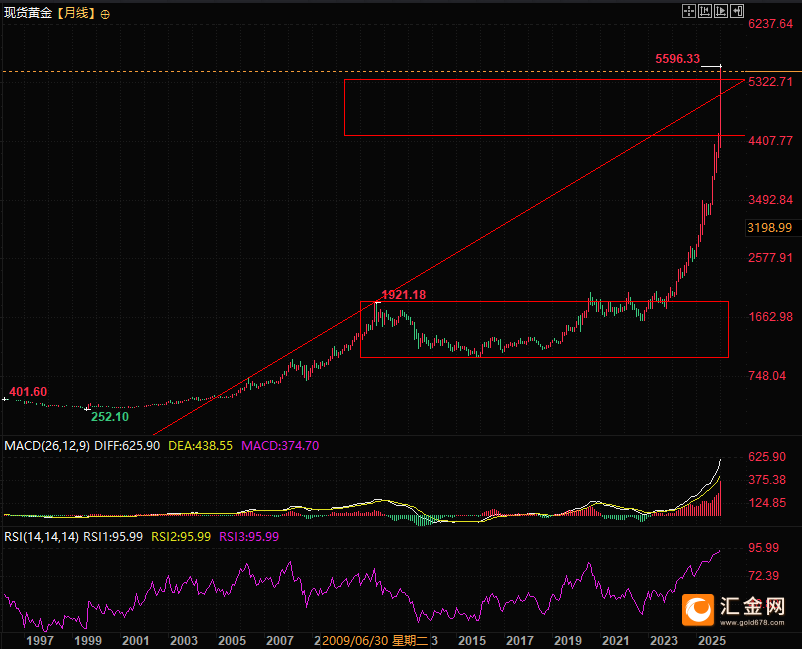Screen dimensions: 802x649
Task: Click the 2003 year on time axis
Action: [184, 641]
